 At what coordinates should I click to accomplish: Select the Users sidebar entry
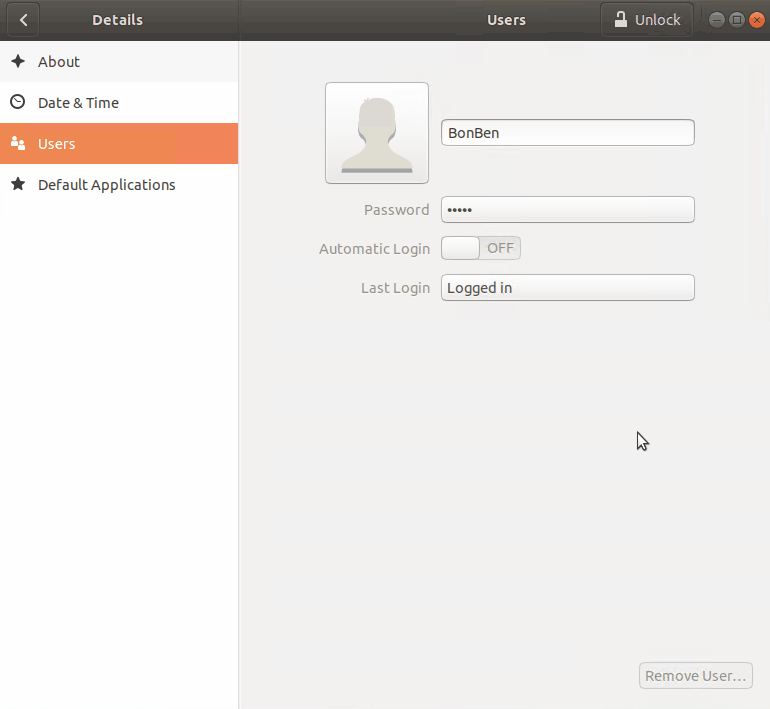pos(119,143)
